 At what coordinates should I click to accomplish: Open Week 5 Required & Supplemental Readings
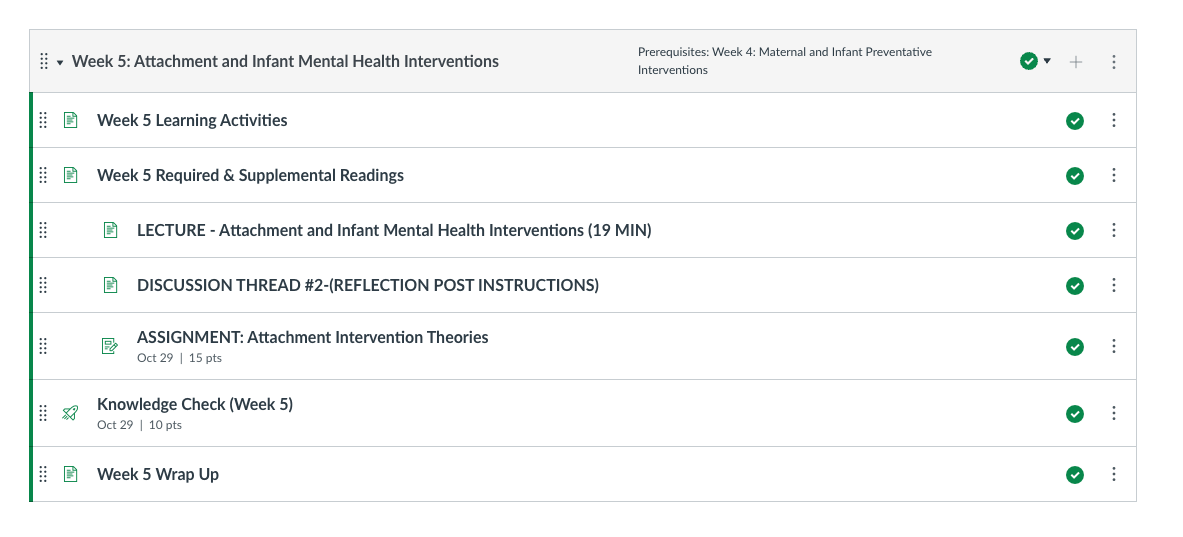[x=250, y=175]
